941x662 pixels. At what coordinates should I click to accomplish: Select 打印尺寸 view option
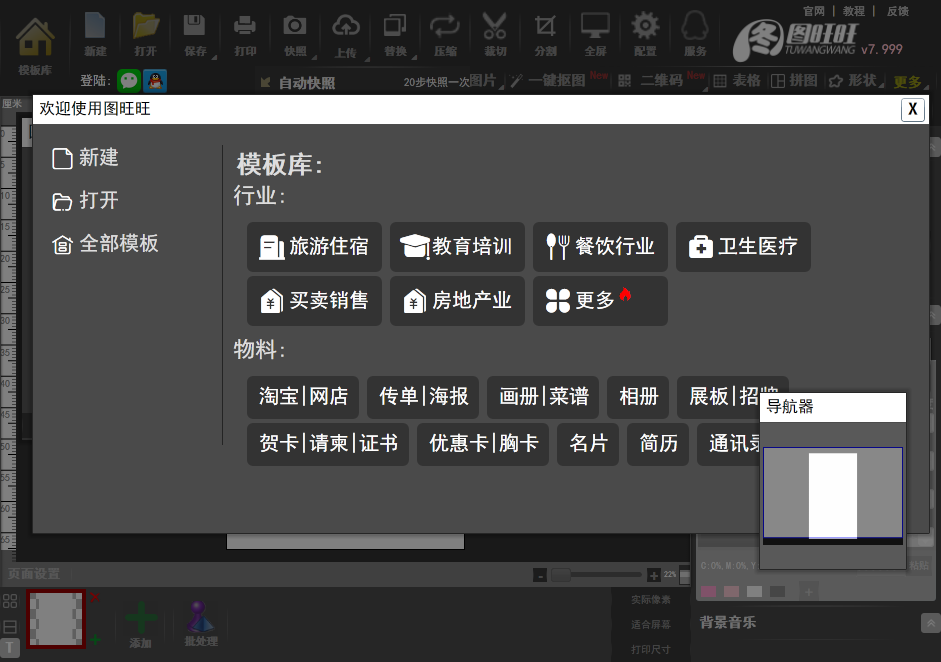coord(651,649)
